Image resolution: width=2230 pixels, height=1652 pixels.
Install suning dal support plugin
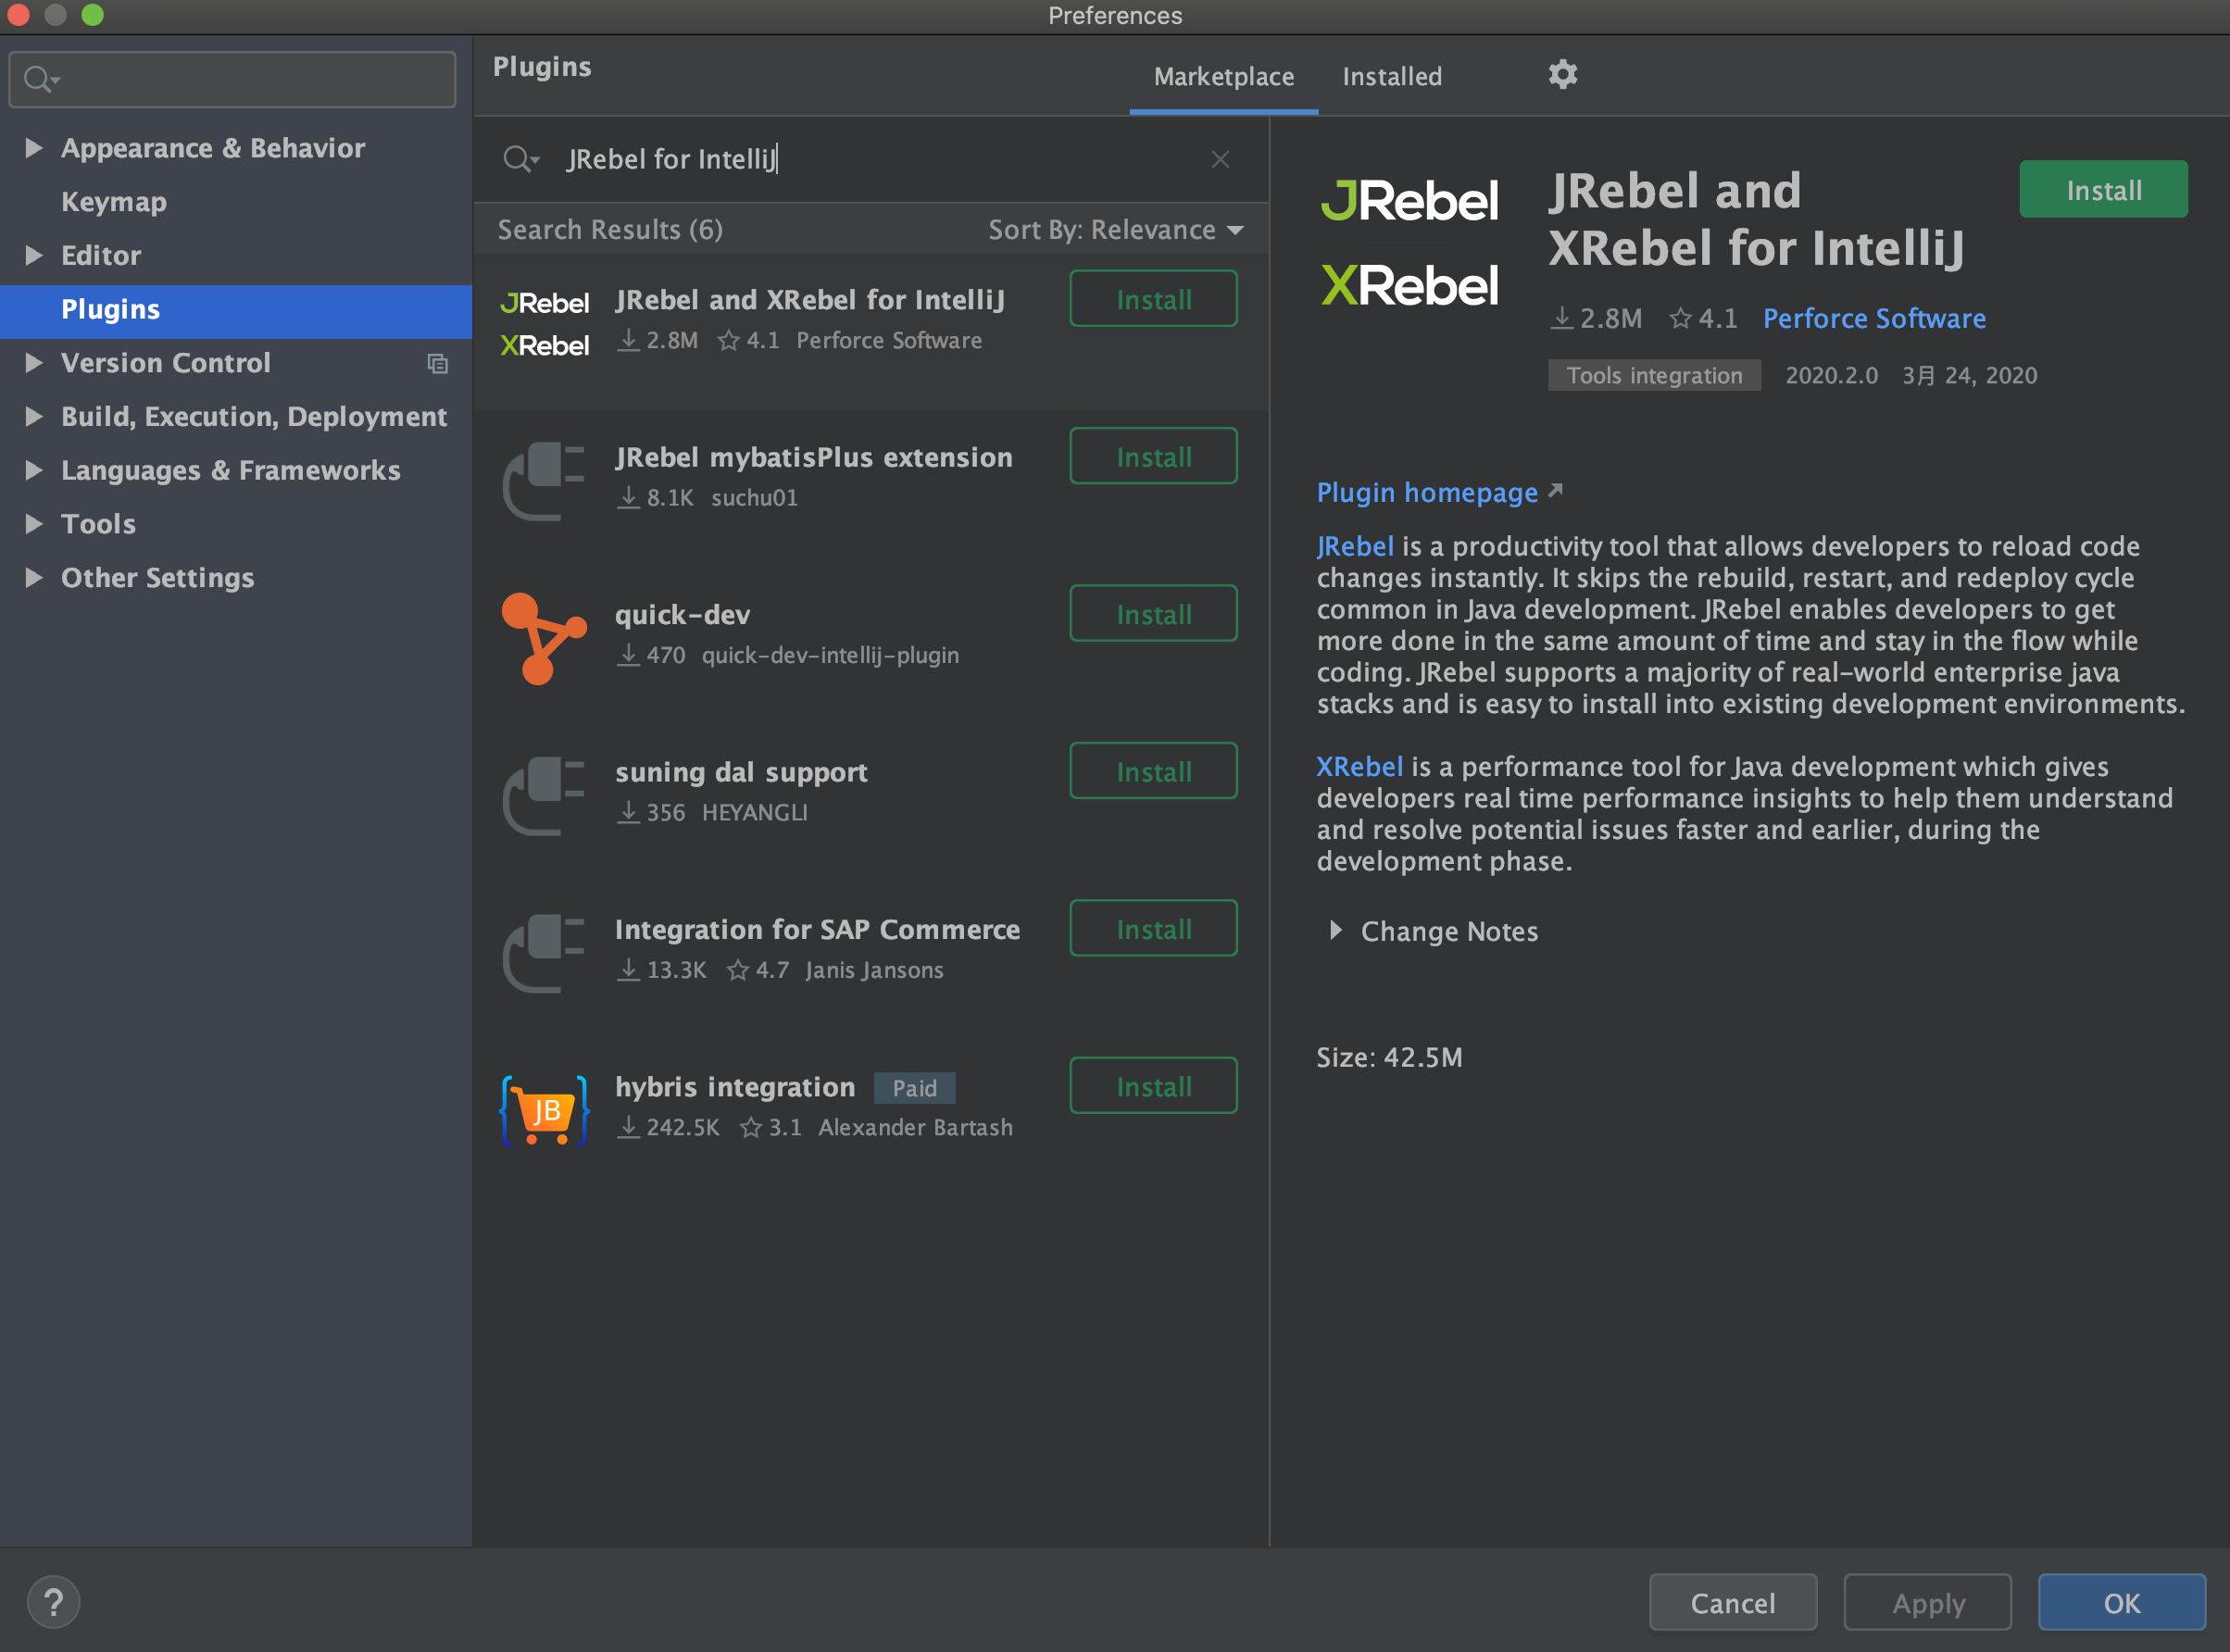[x=1153, y=771]
